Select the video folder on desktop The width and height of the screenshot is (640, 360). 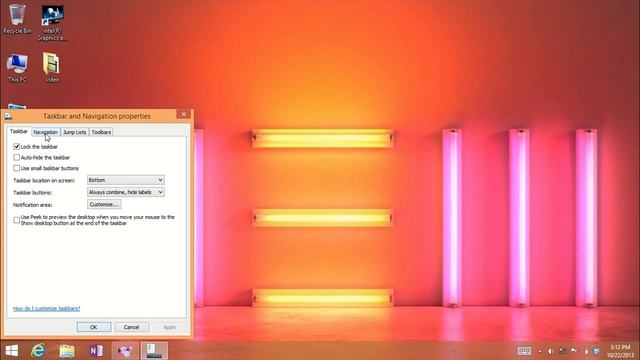(51, 68)
